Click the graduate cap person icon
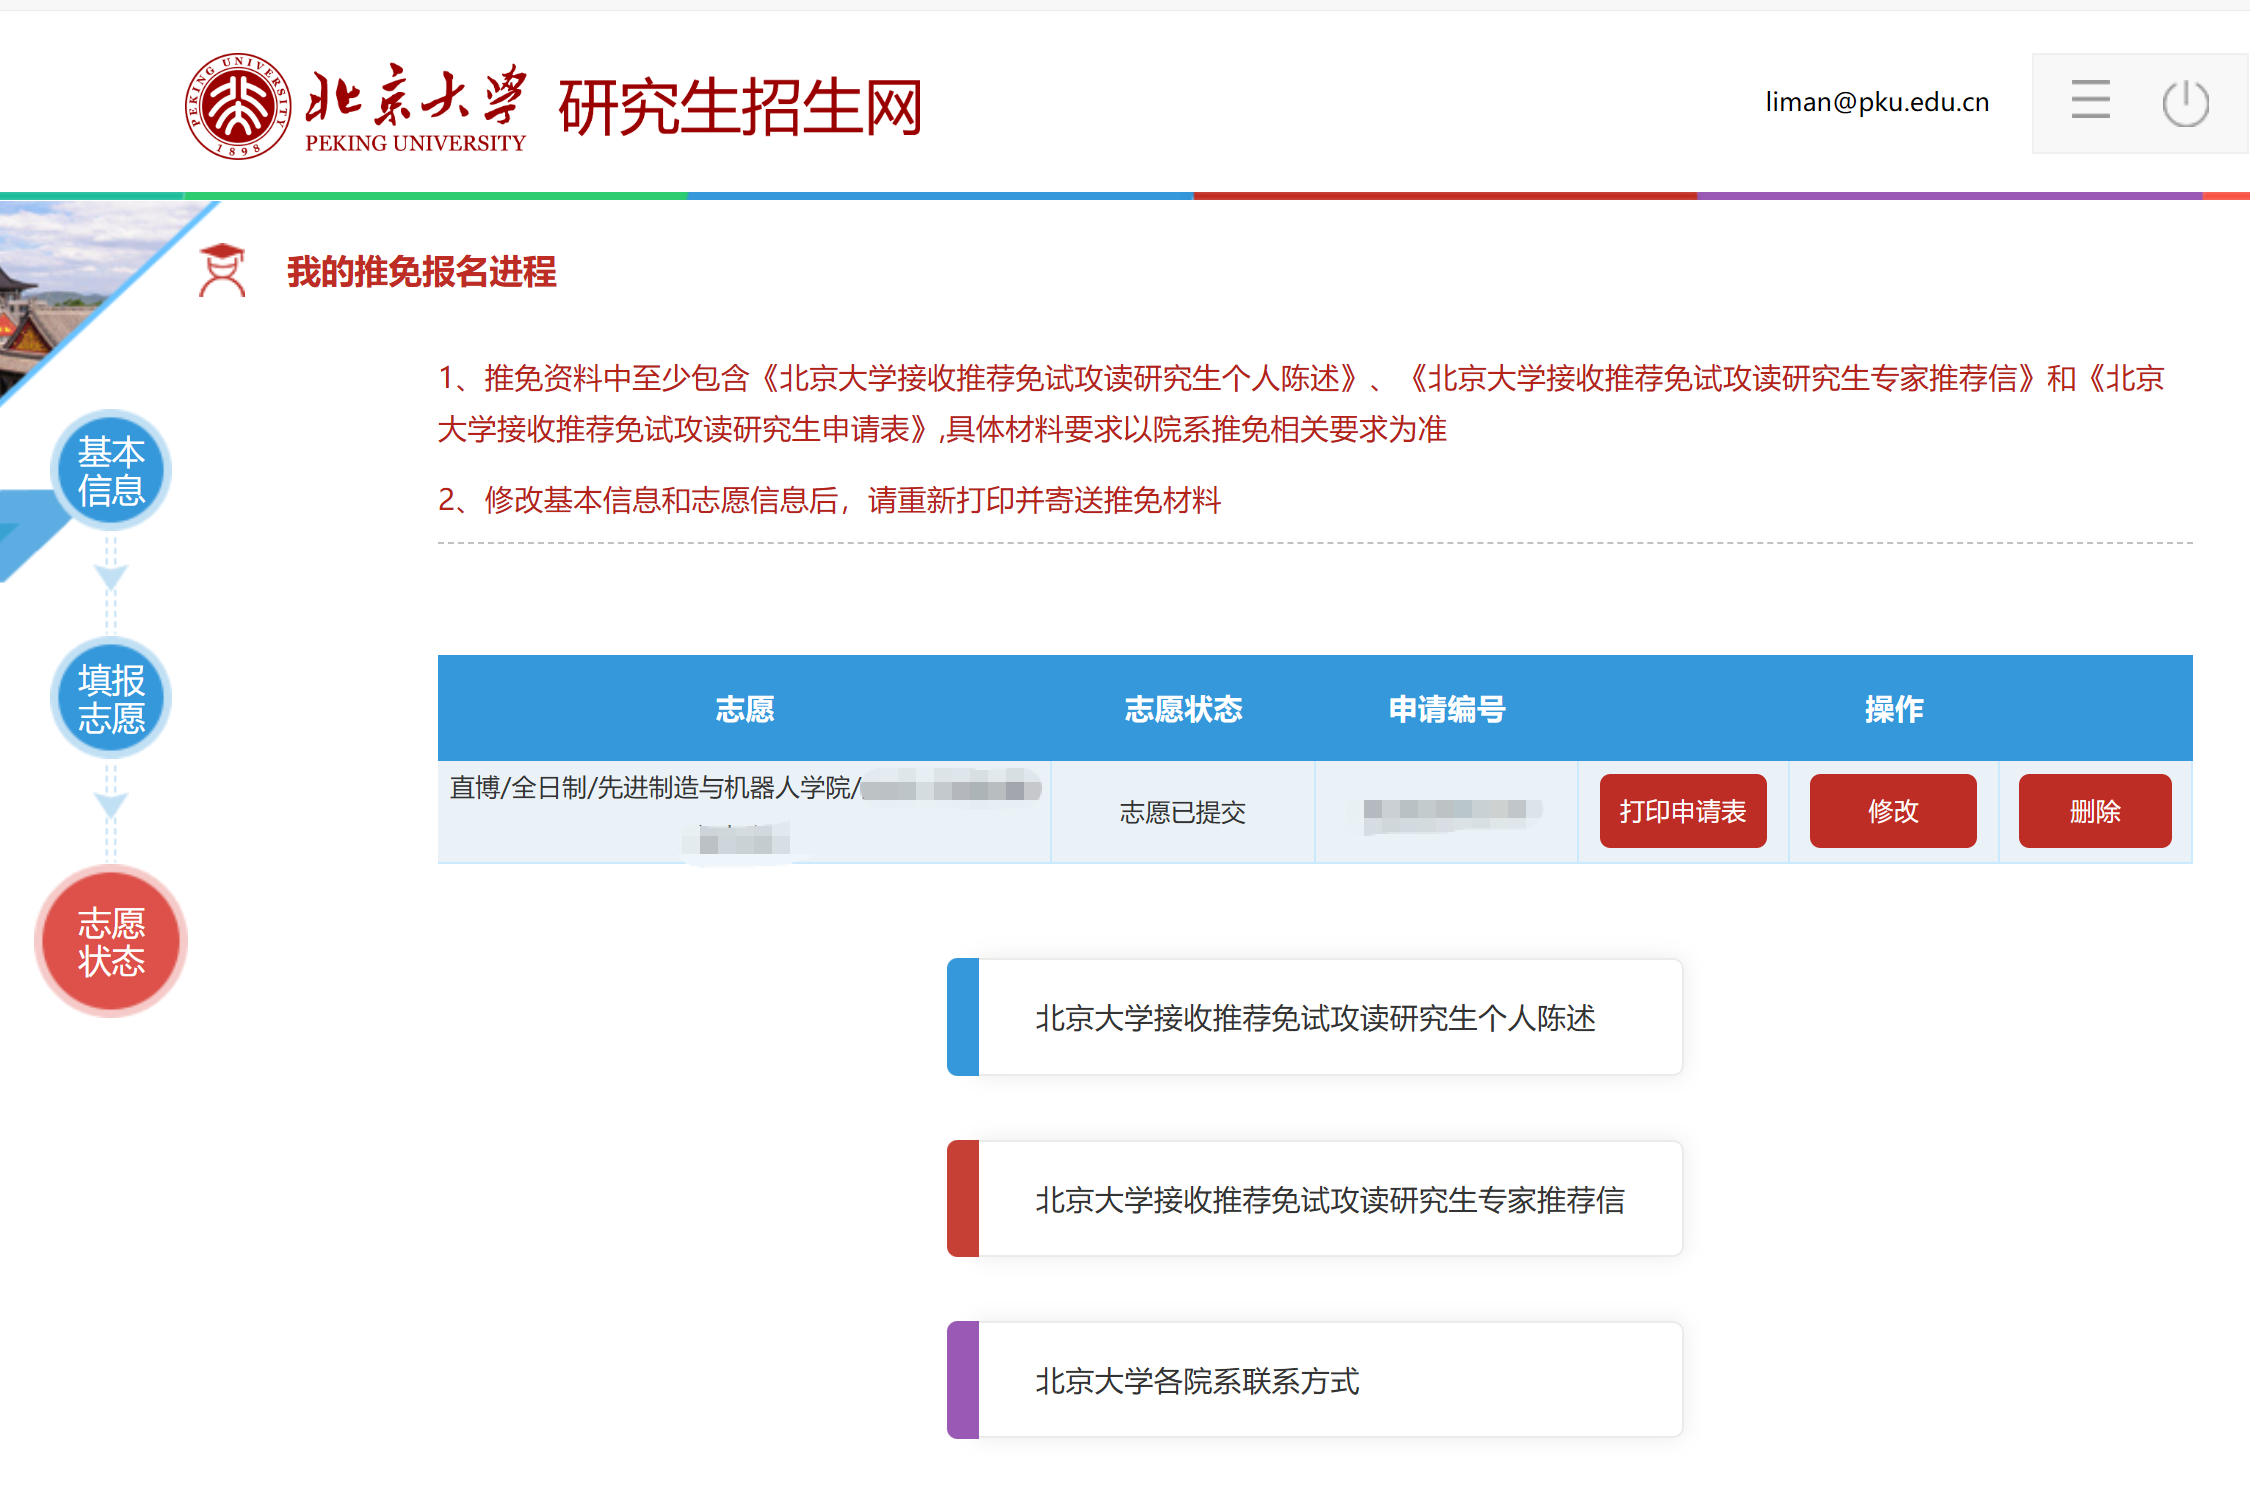 click(222, 271)
